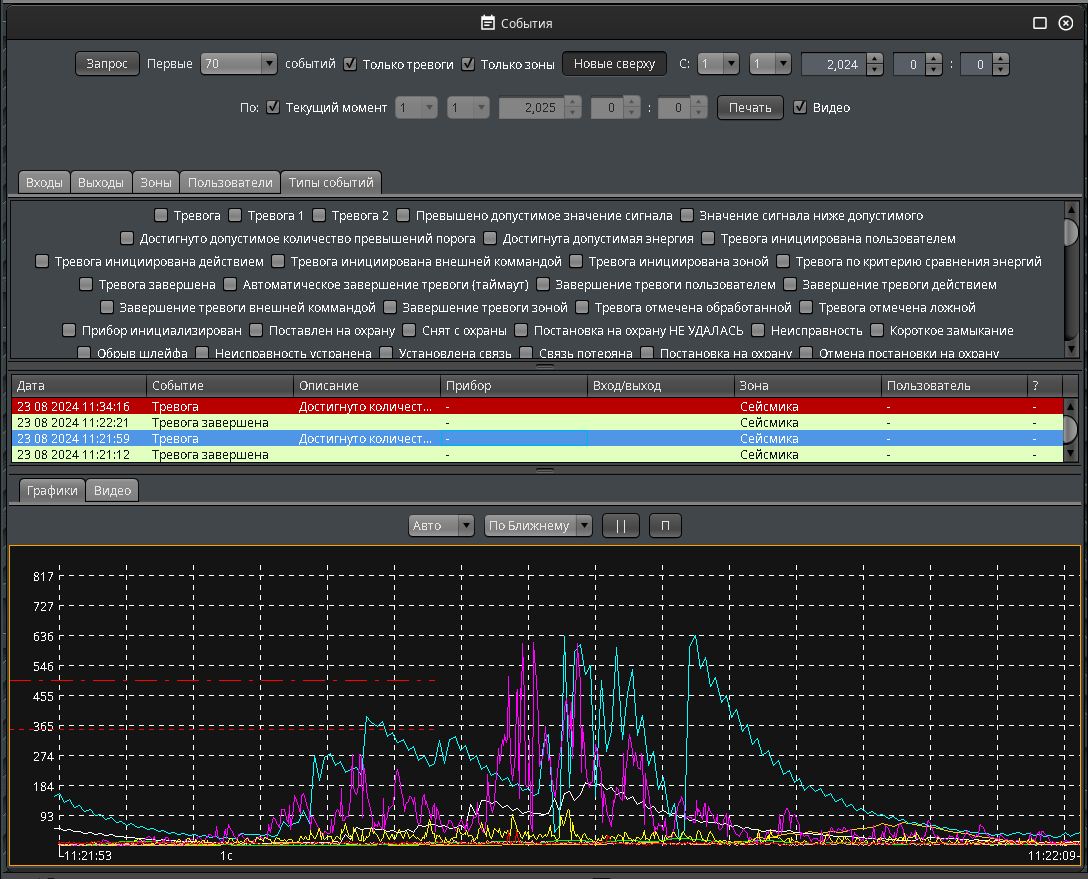The width and height of the screenshot is (1088, 879).
Task: Uncheck the "Текущий момент" checkbox
Action: pos(273,108)
